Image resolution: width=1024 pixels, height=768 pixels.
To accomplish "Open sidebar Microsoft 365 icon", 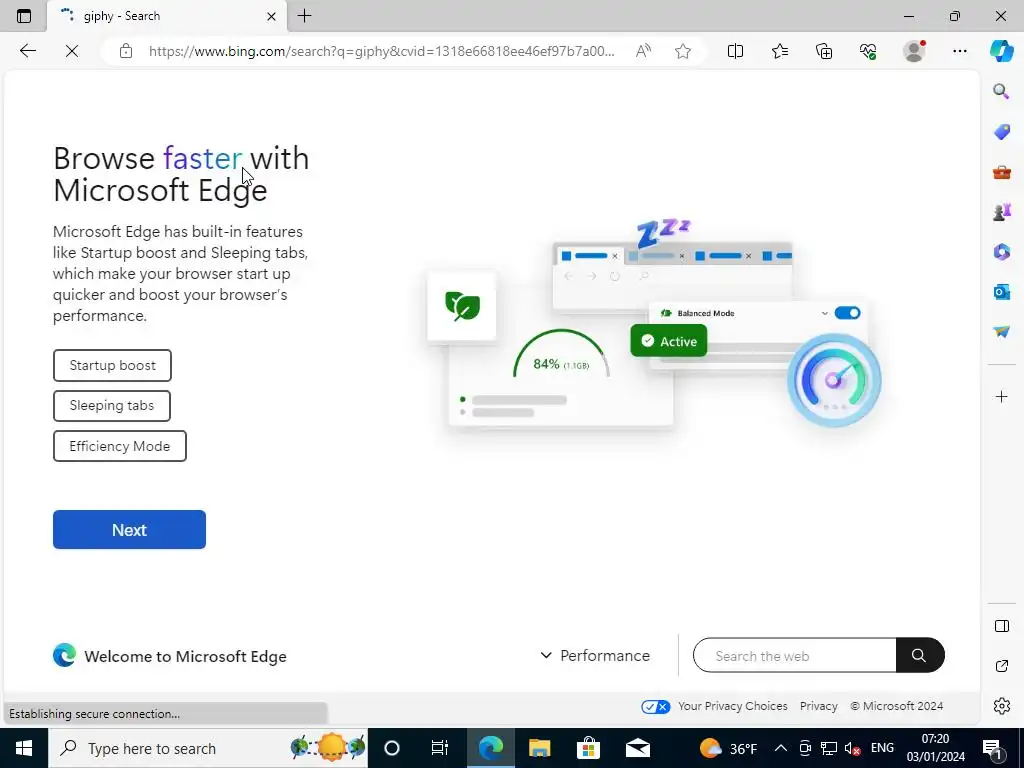I will coord(1001,252).
